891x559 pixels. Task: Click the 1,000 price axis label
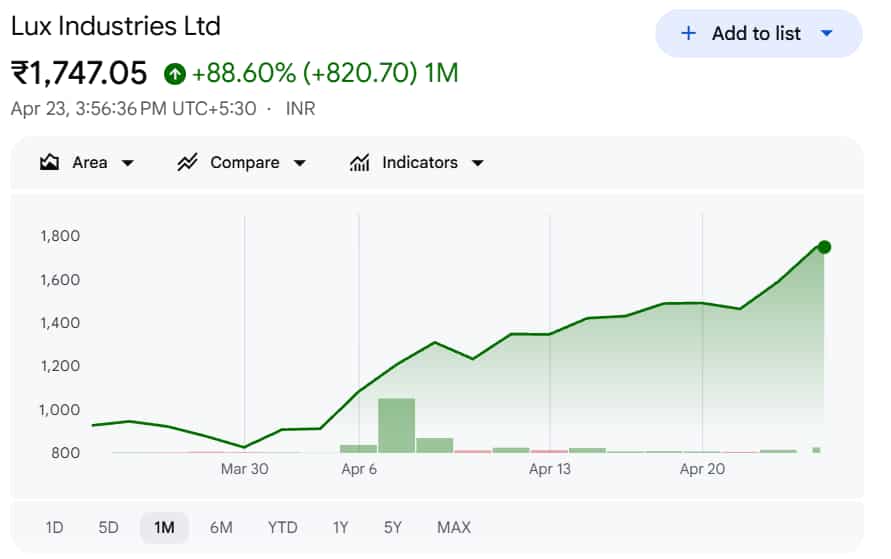point(60,410)
